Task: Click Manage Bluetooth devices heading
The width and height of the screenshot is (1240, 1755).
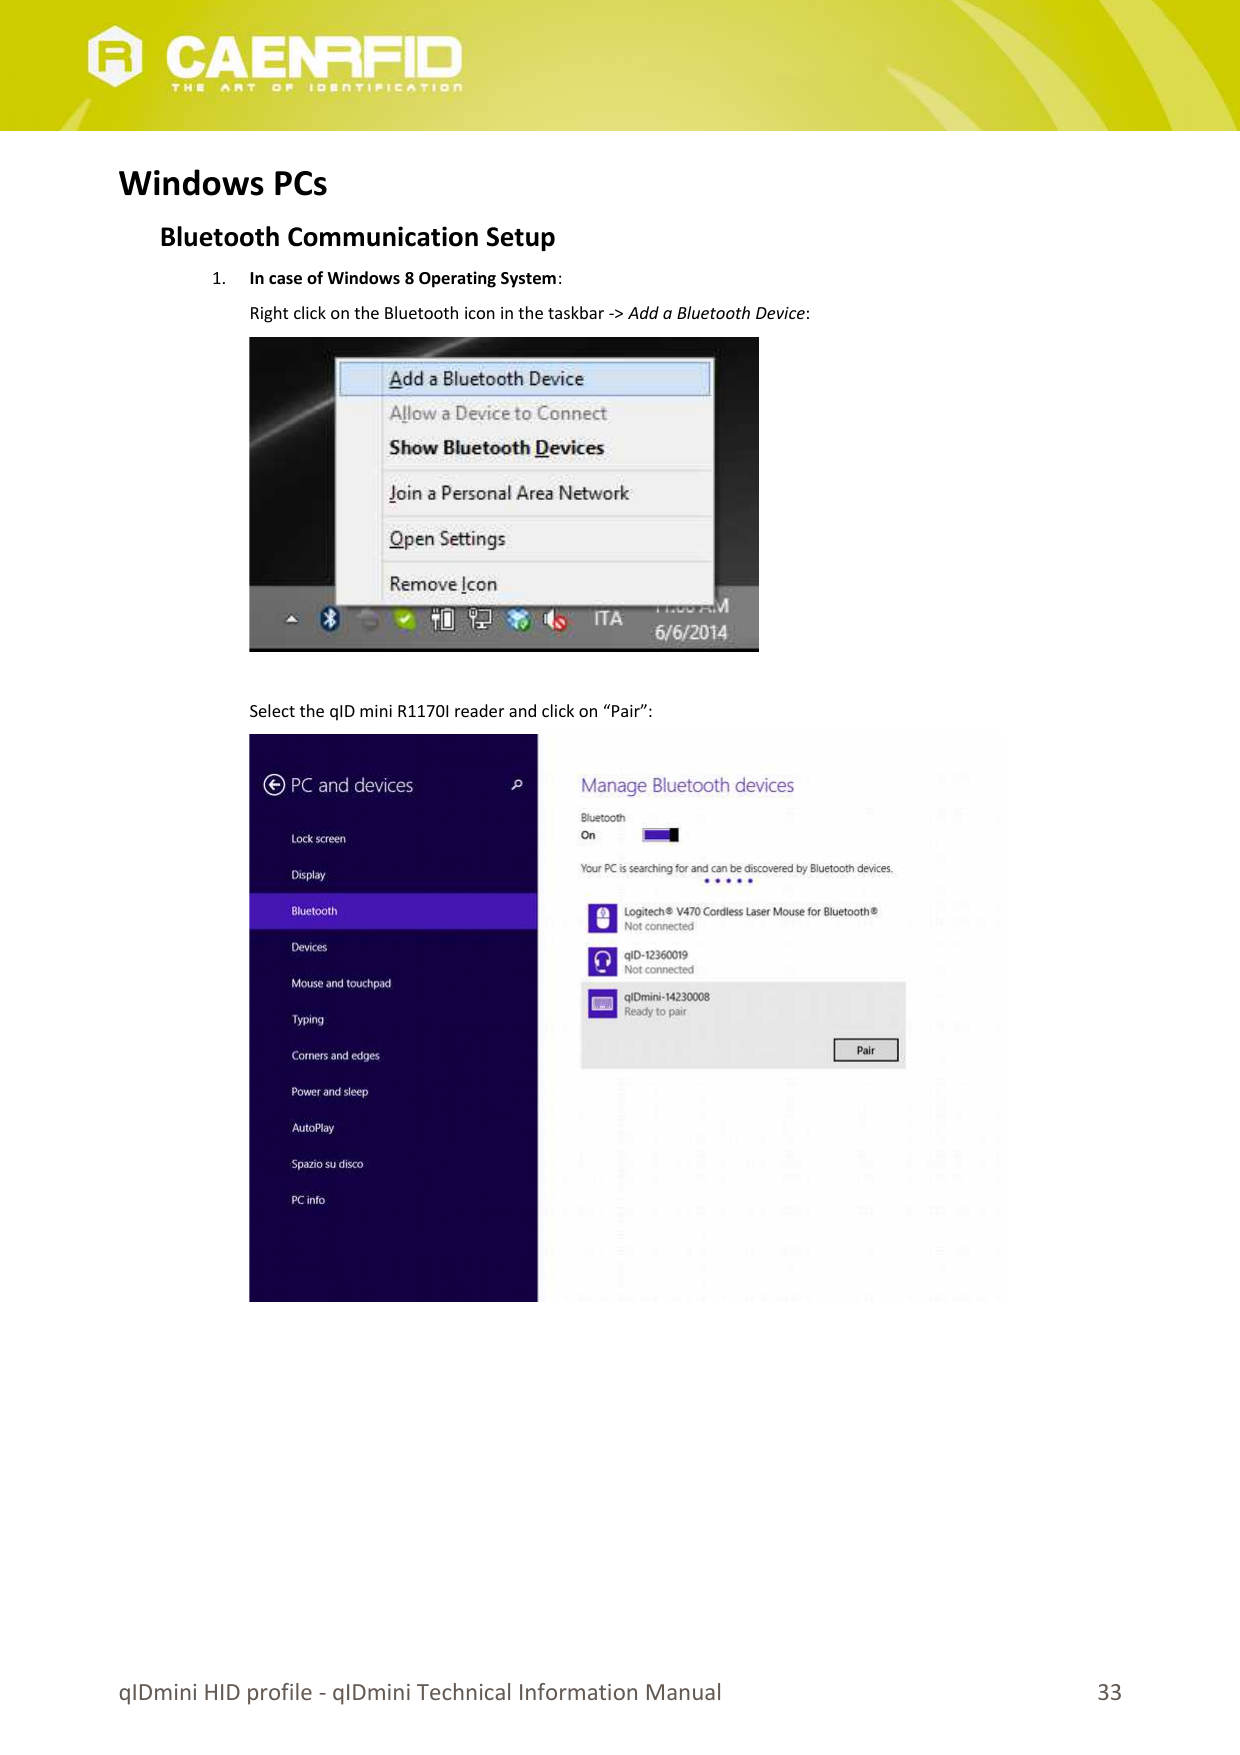Action: pyautogui.click(x=687, y=786)
